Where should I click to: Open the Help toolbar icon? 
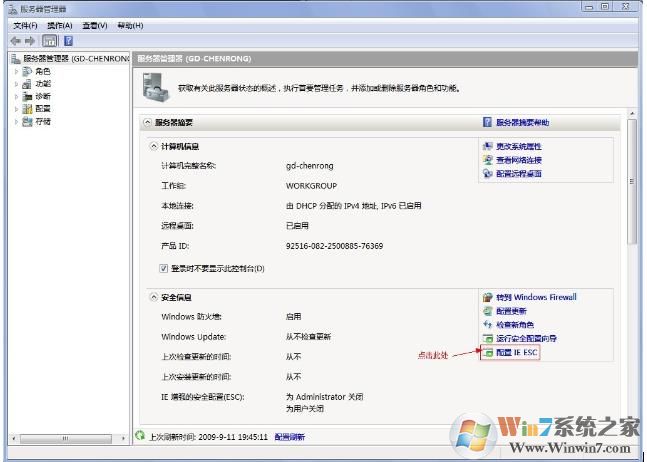(68, 41)
